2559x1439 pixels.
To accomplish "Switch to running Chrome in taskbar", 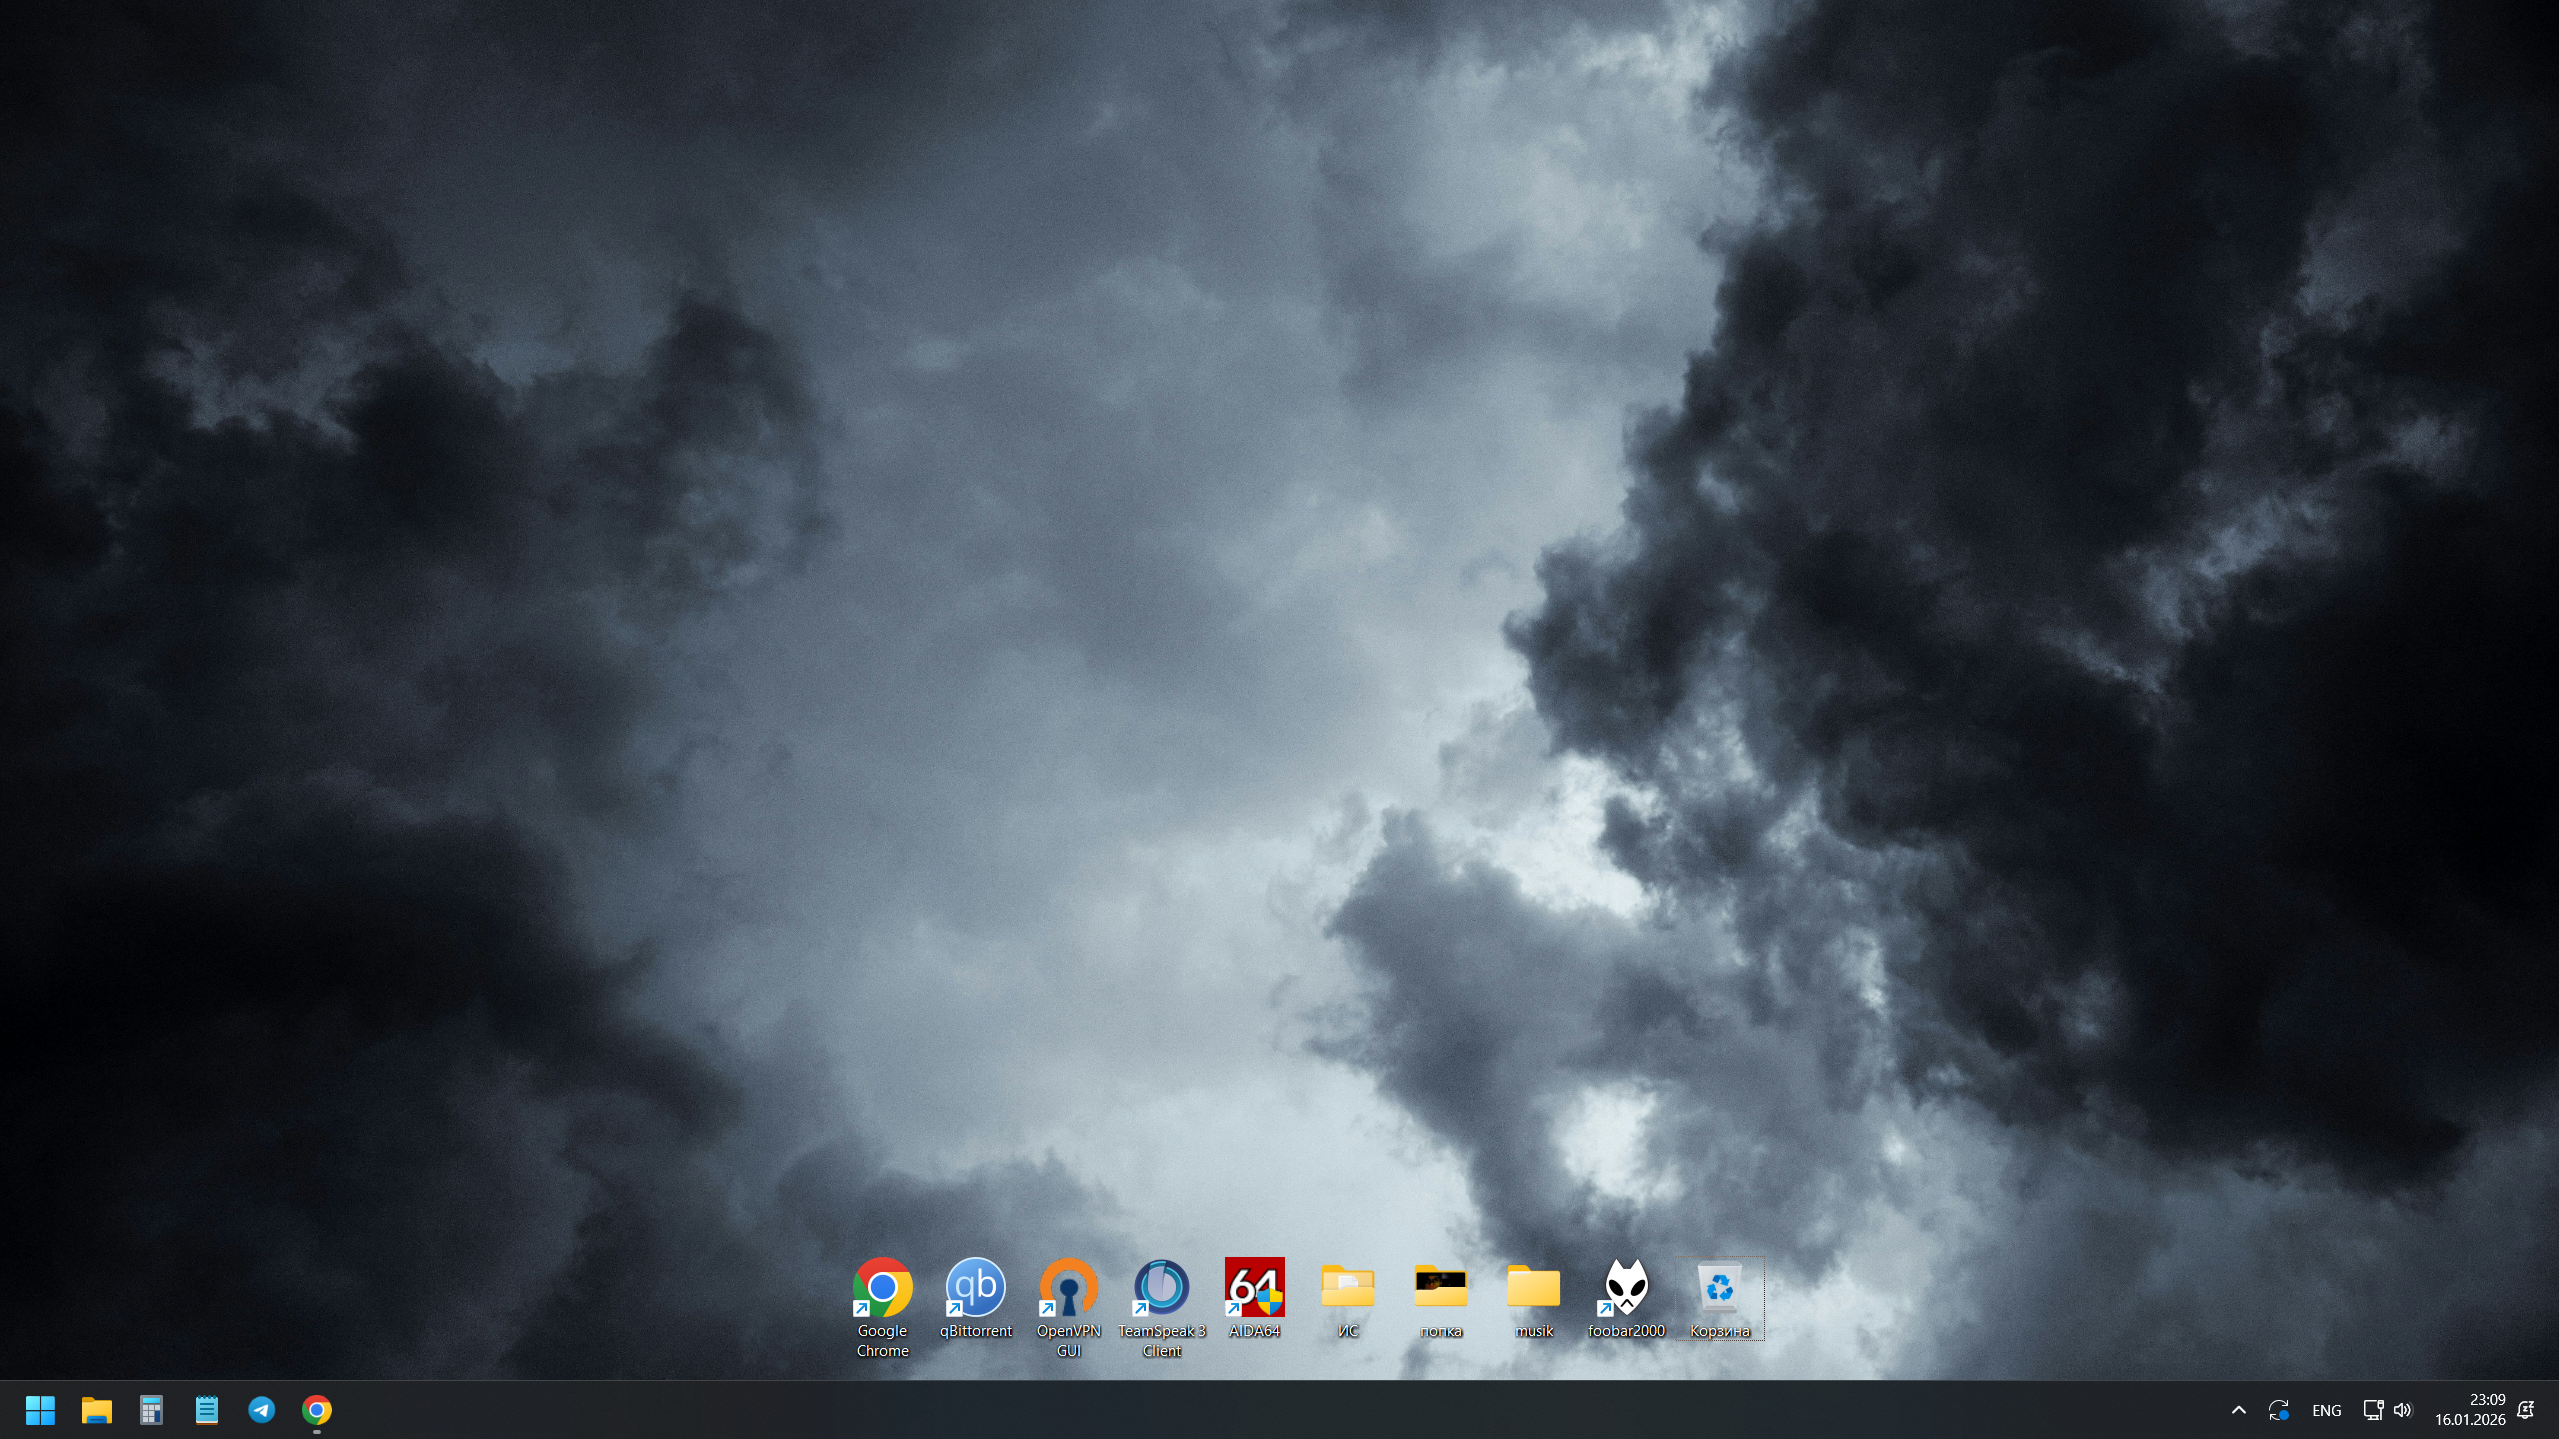I will pos(317,1410).
